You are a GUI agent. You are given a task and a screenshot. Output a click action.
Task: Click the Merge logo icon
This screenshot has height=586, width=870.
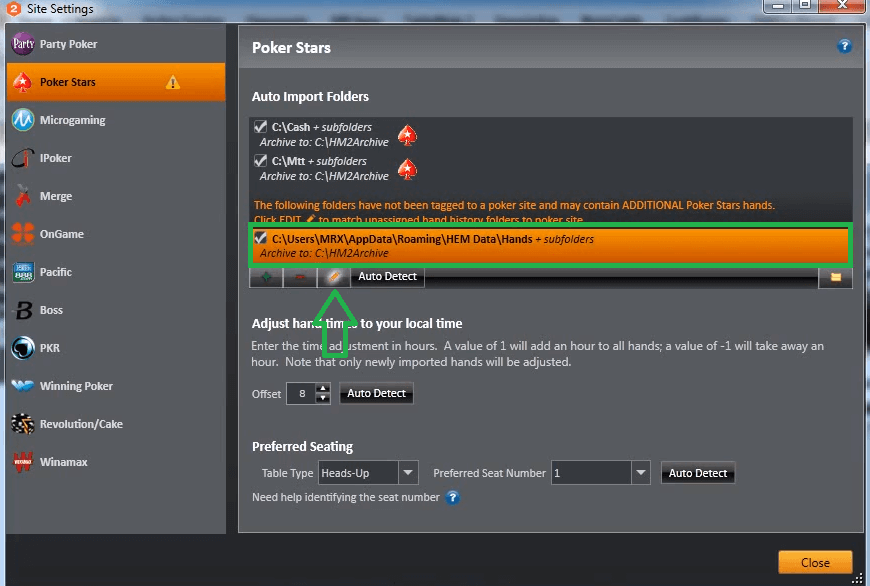[23, 196]
